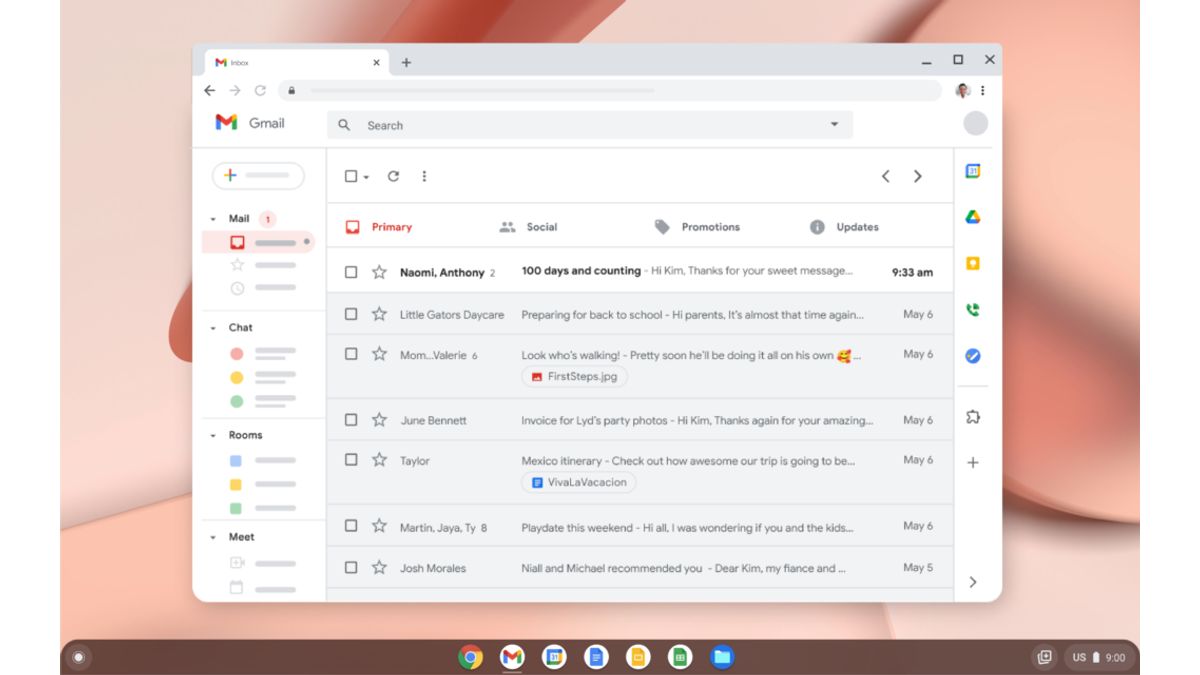1200x675 pixels.
Task: Click the New meeting video icon under Meet
Action: coord(237,563)
